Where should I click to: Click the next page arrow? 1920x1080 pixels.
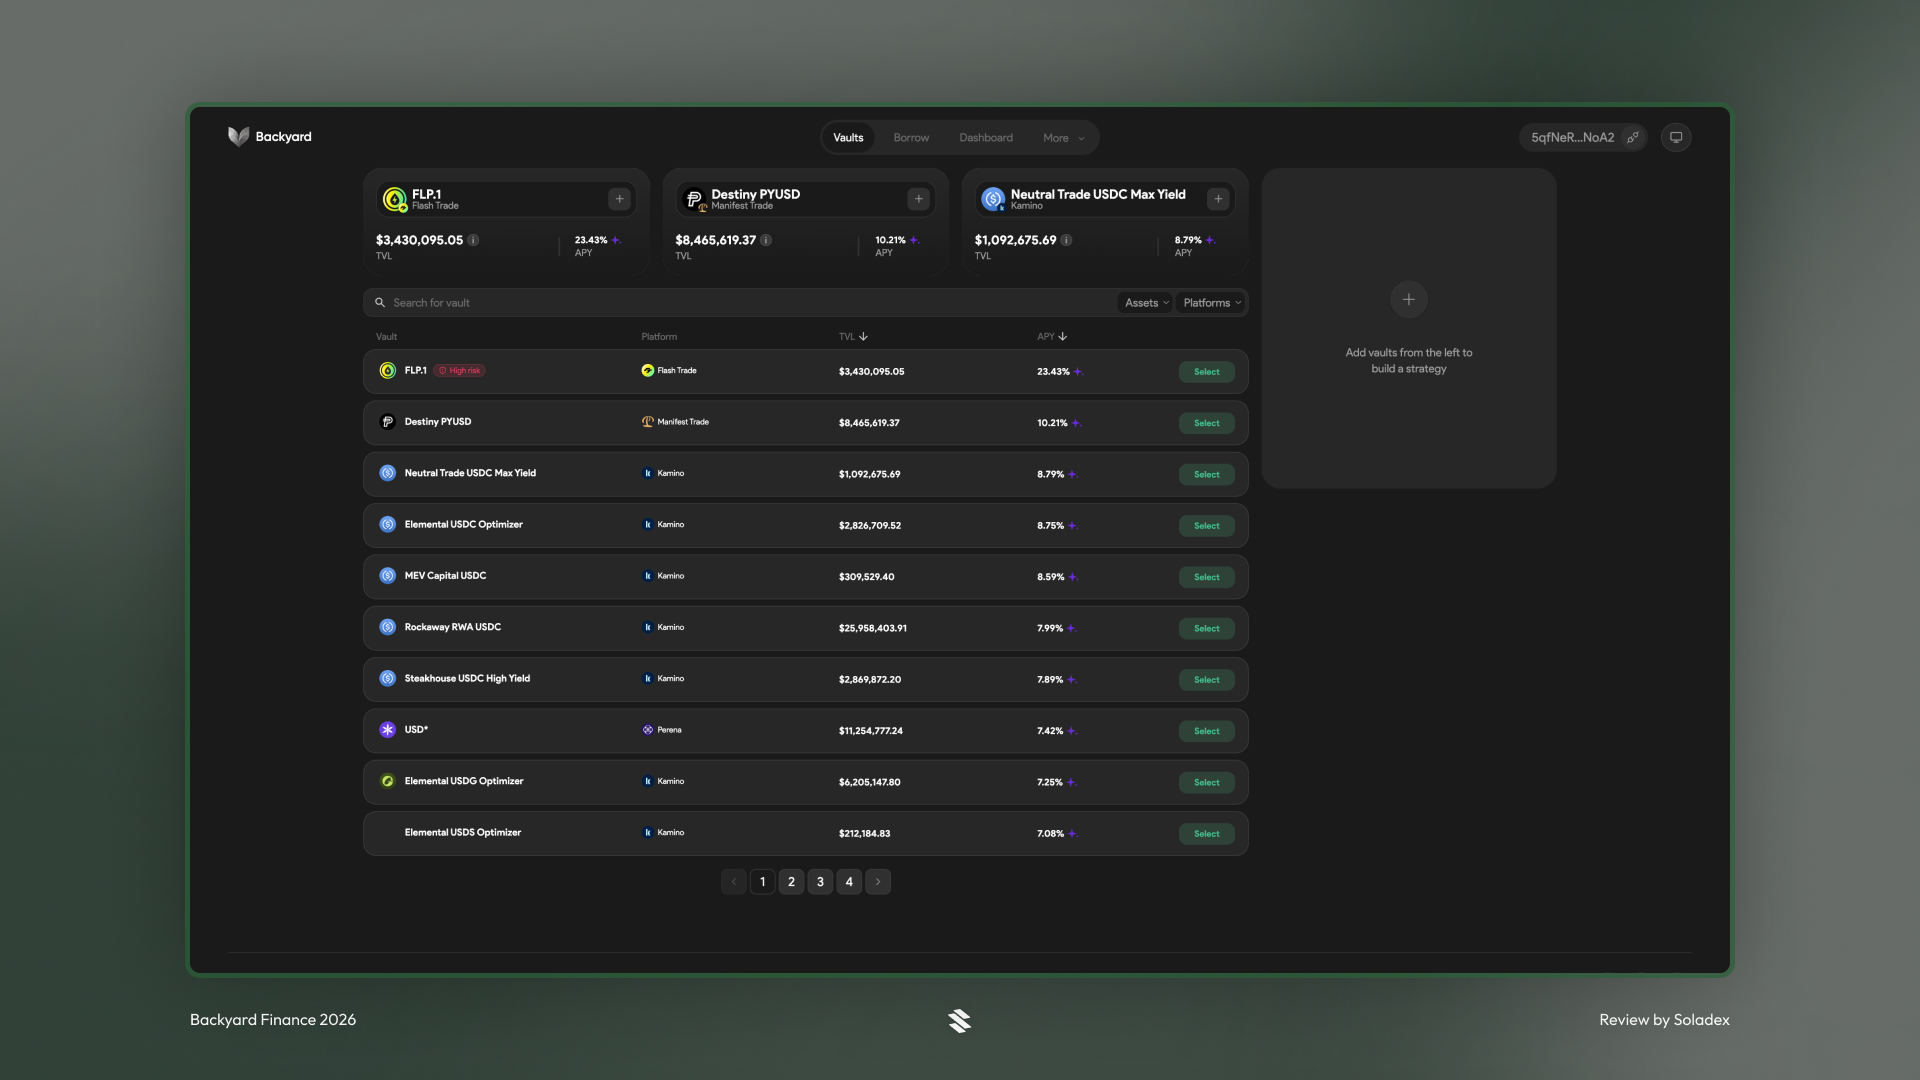pyautogui.click(x=878, y=882)
